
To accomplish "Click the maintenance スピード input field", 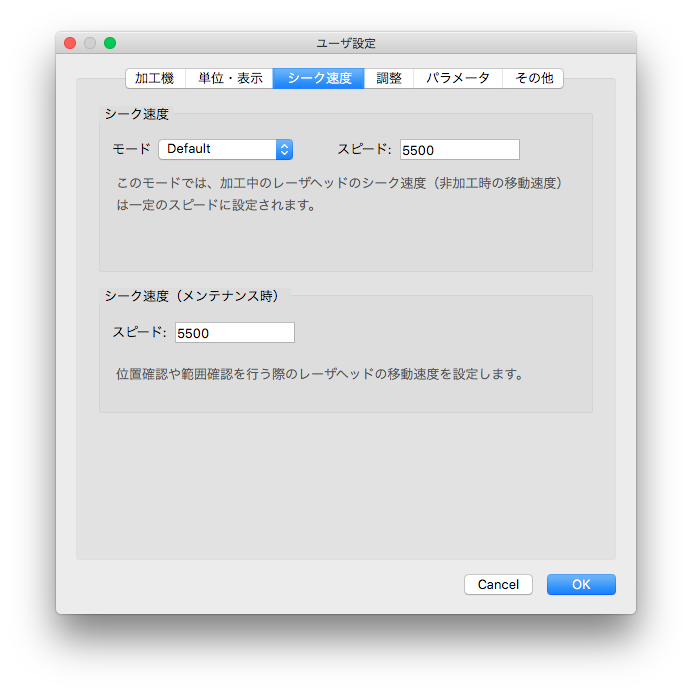I will pyautogui.click(x=235, y=332).
